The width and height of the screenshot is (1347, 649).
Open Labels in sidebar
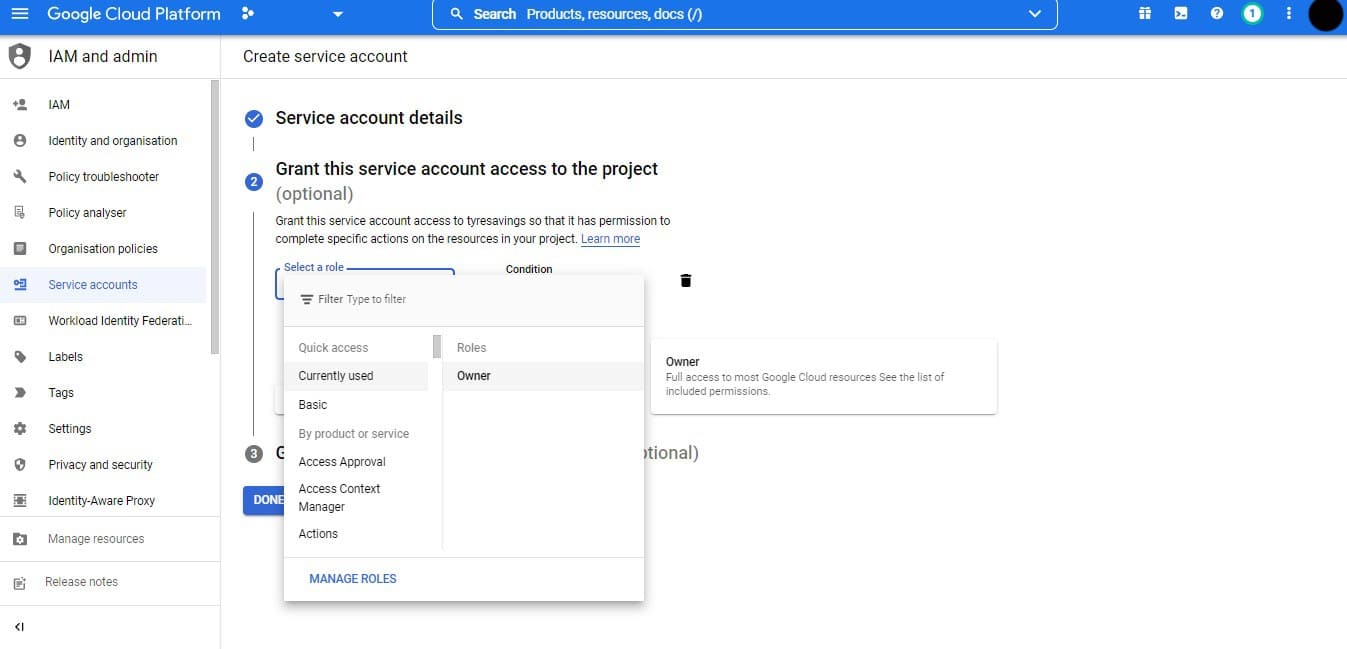[x=66, y=357]
